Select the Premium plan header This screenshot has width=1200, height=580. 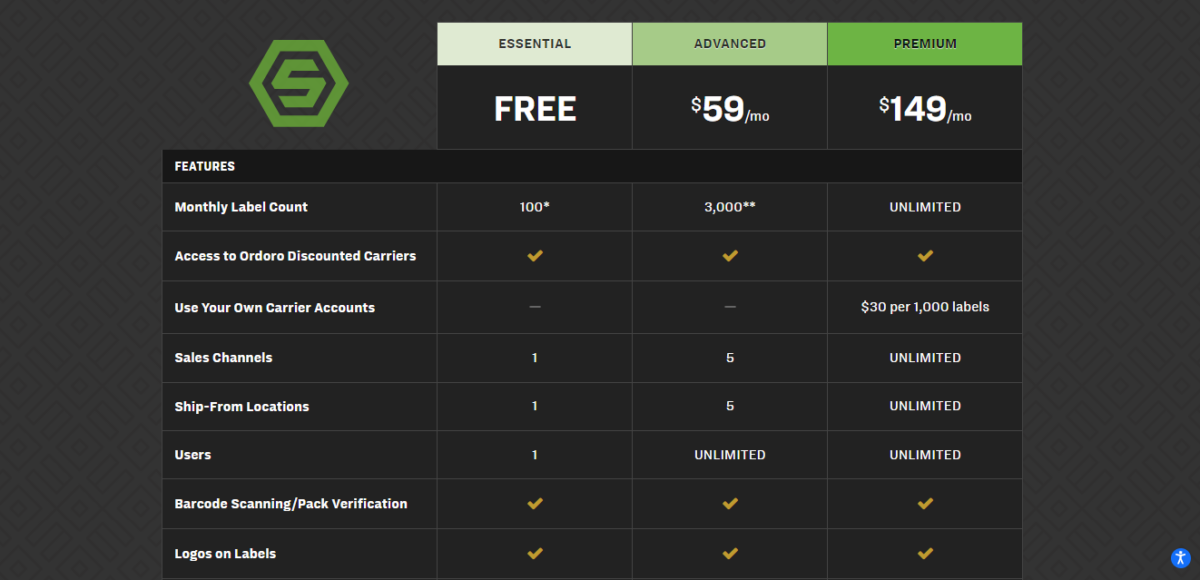pyautogui.click(x=925, y=44)
